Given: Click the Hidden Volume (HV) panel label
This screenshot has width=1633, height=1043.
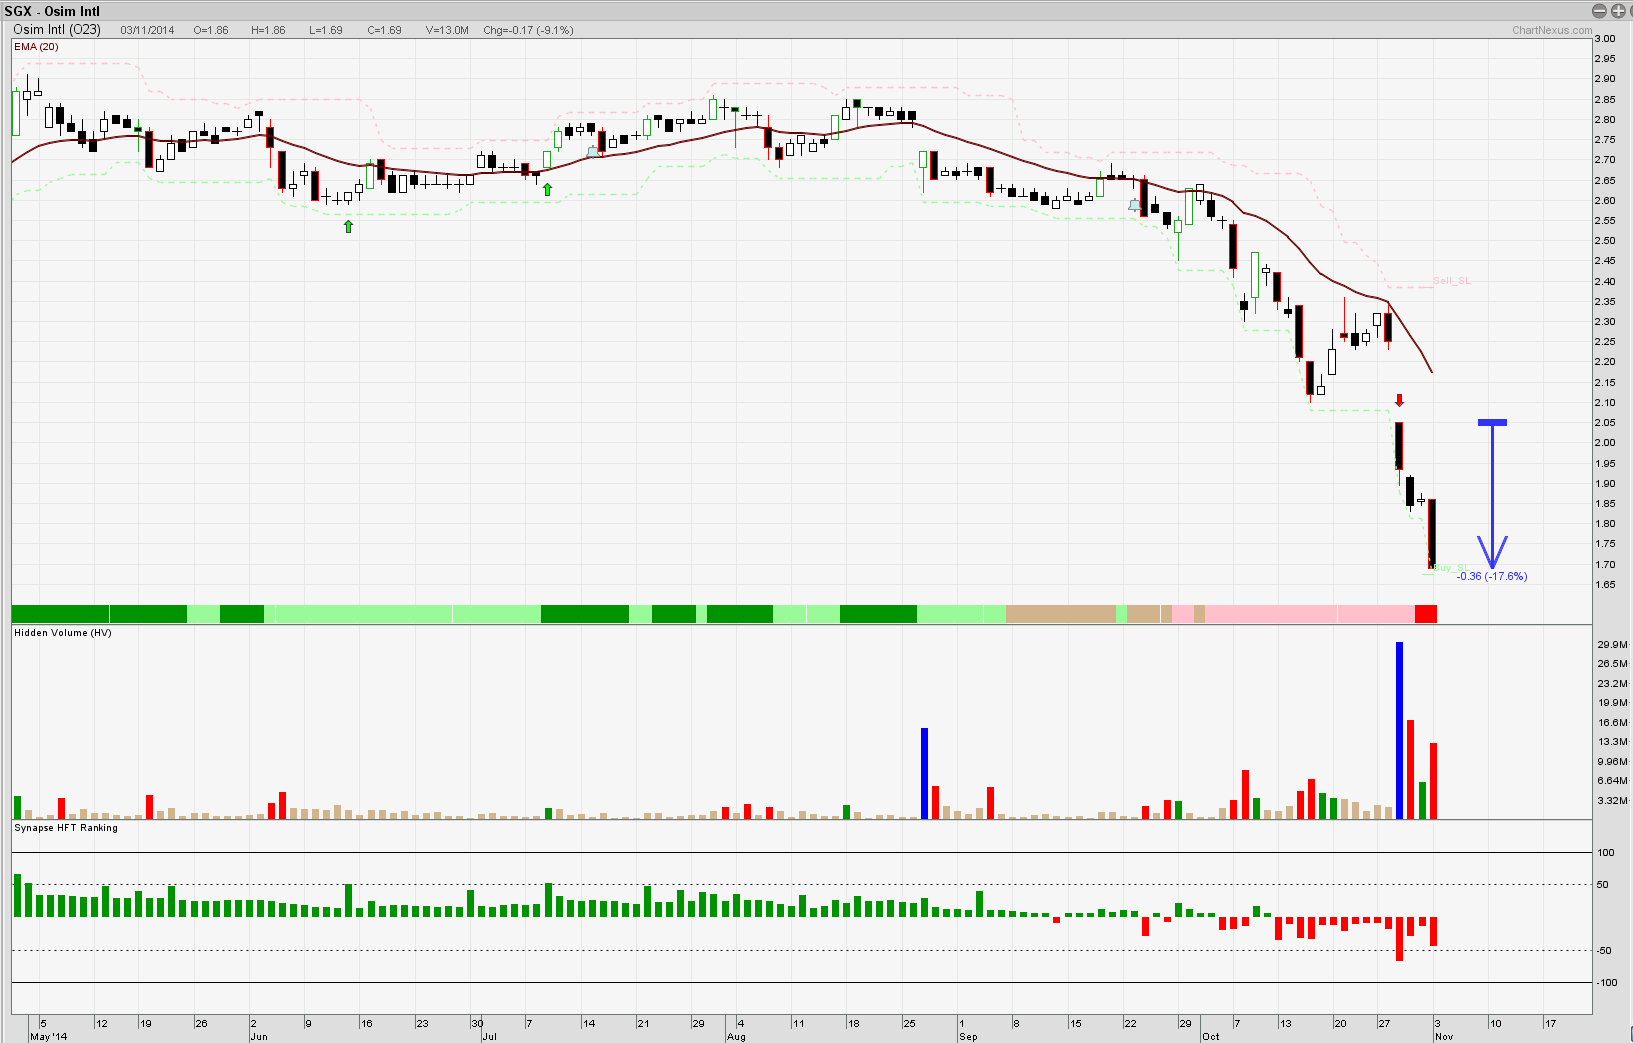Looking at the screenshot, I should [63, 633].
